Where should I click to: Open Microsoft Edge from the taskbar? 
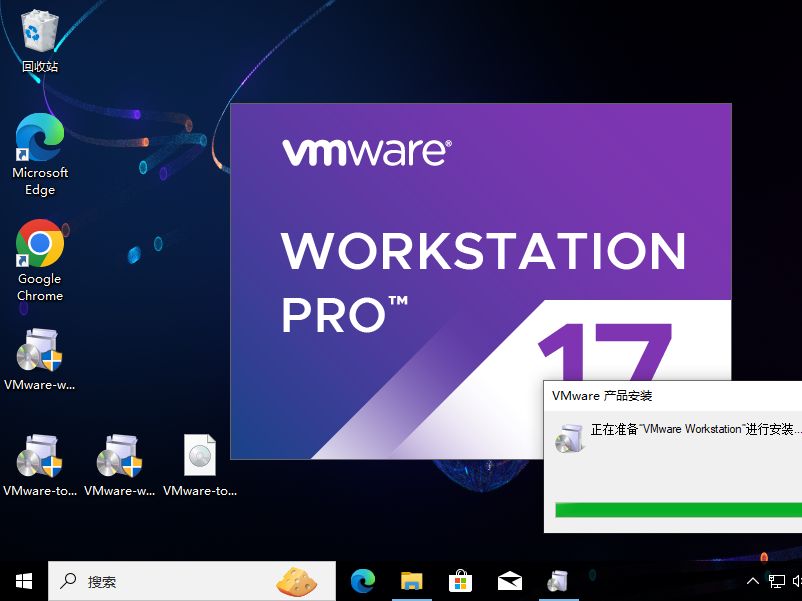pyautogui.click(x=363, y=581)
